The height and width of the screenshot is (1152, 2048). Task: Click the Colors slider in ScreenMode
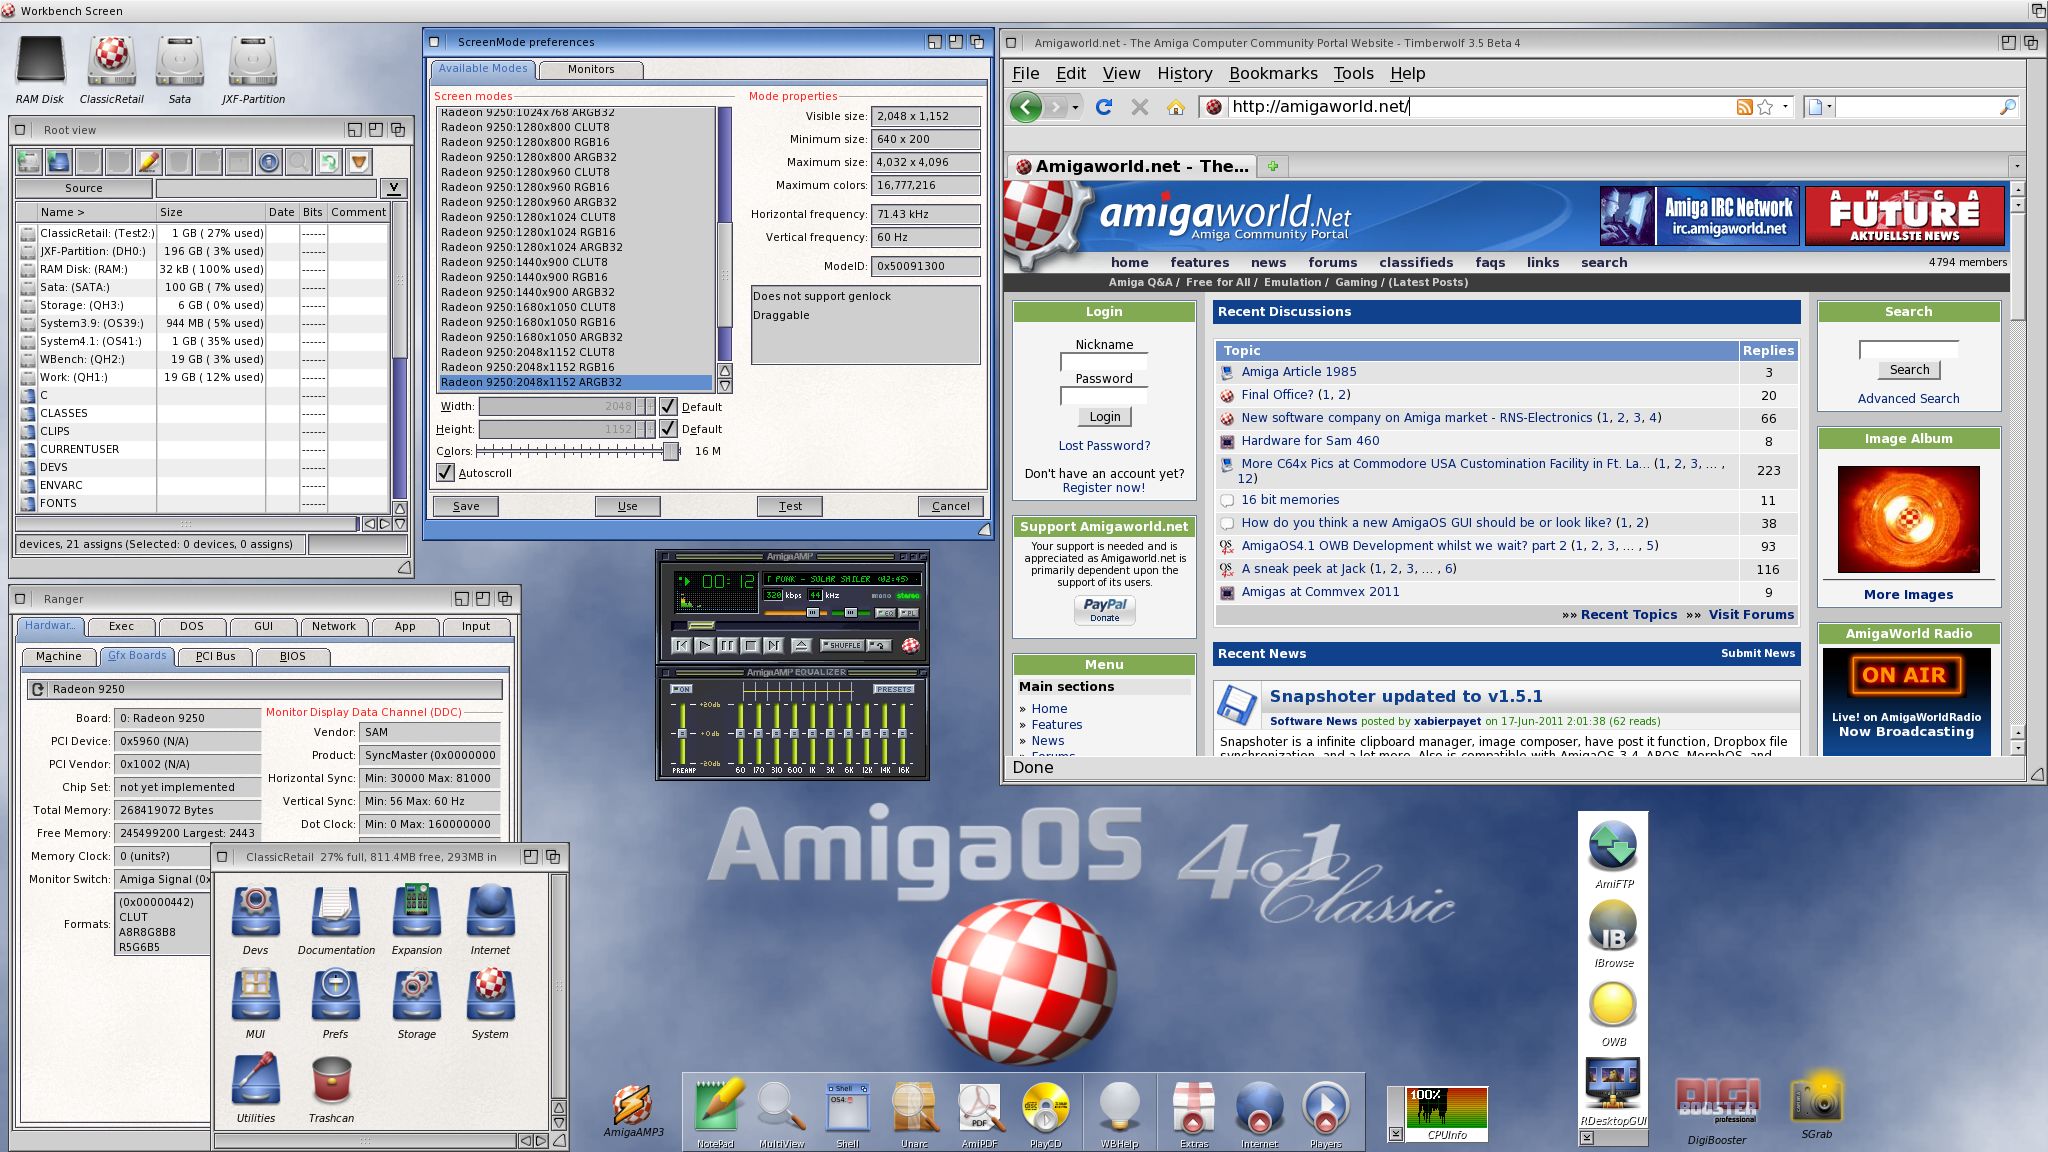580,451
